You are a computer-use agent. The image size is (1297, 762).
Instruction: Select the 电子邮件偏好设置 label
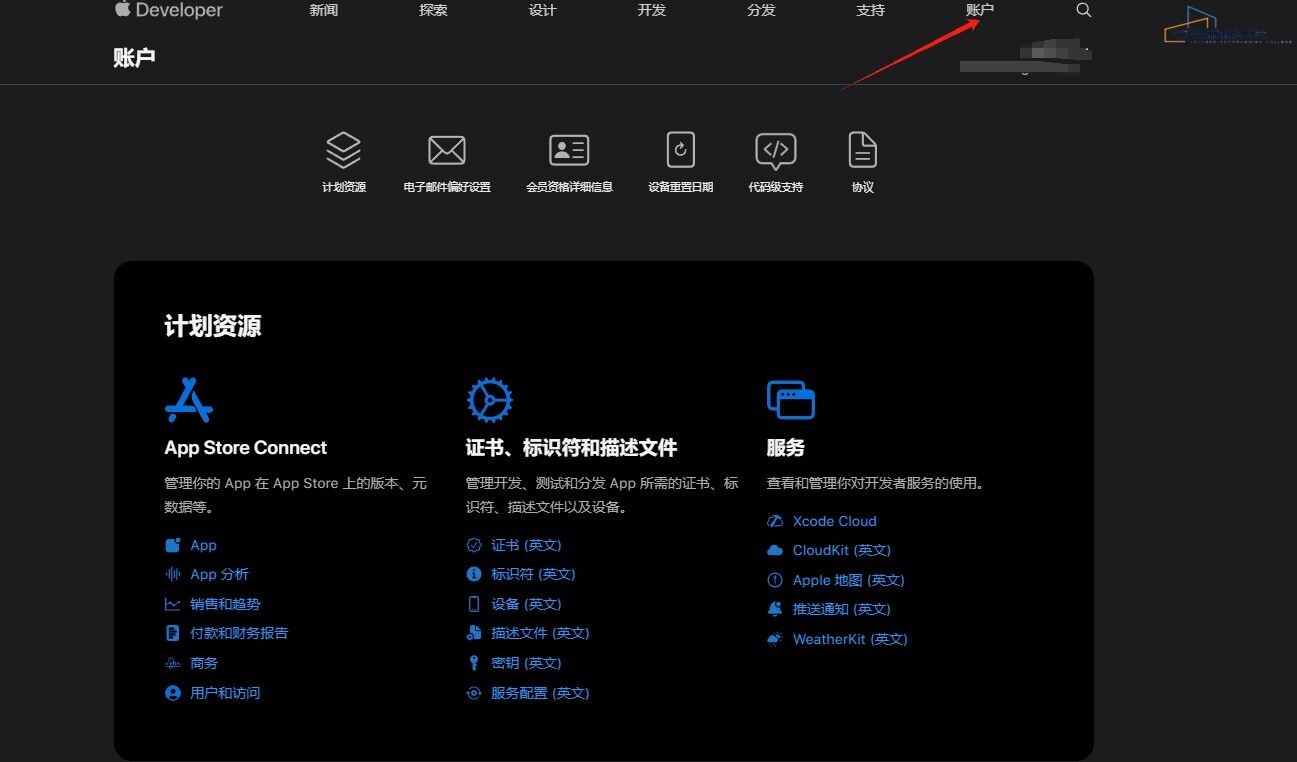[447, 187]
